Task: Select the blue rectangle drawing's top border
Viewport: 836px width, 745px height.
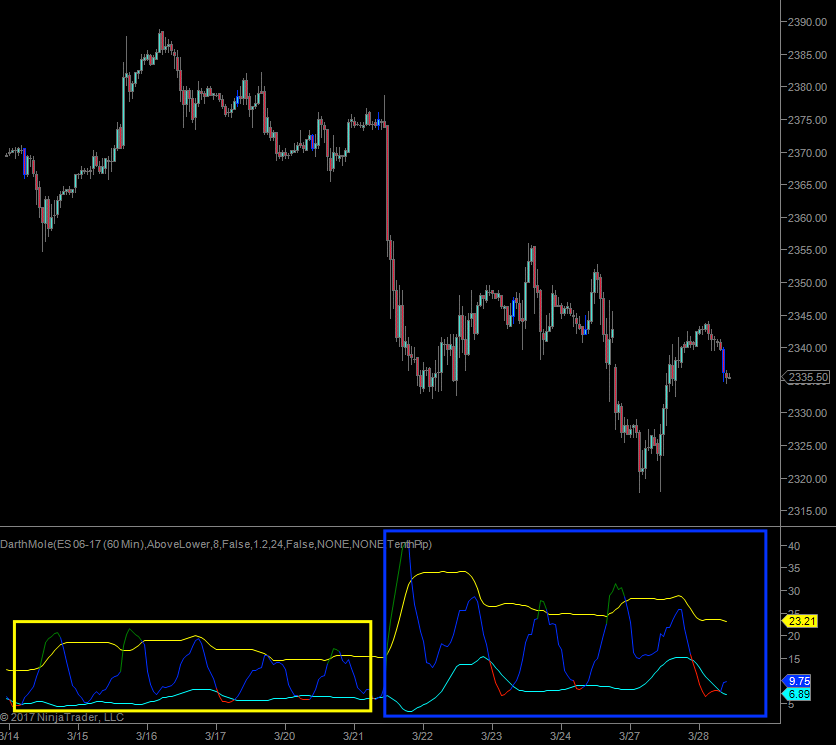Action: click(575, 531)
